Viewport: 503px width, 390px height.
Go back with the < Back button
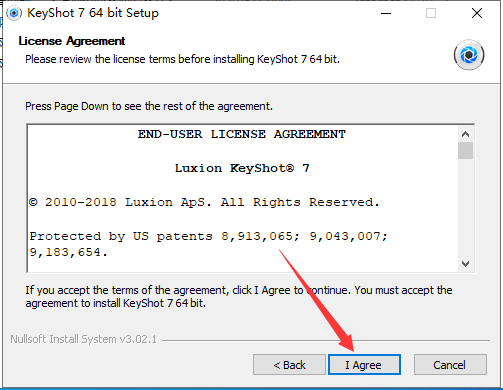tap(289, 365)
